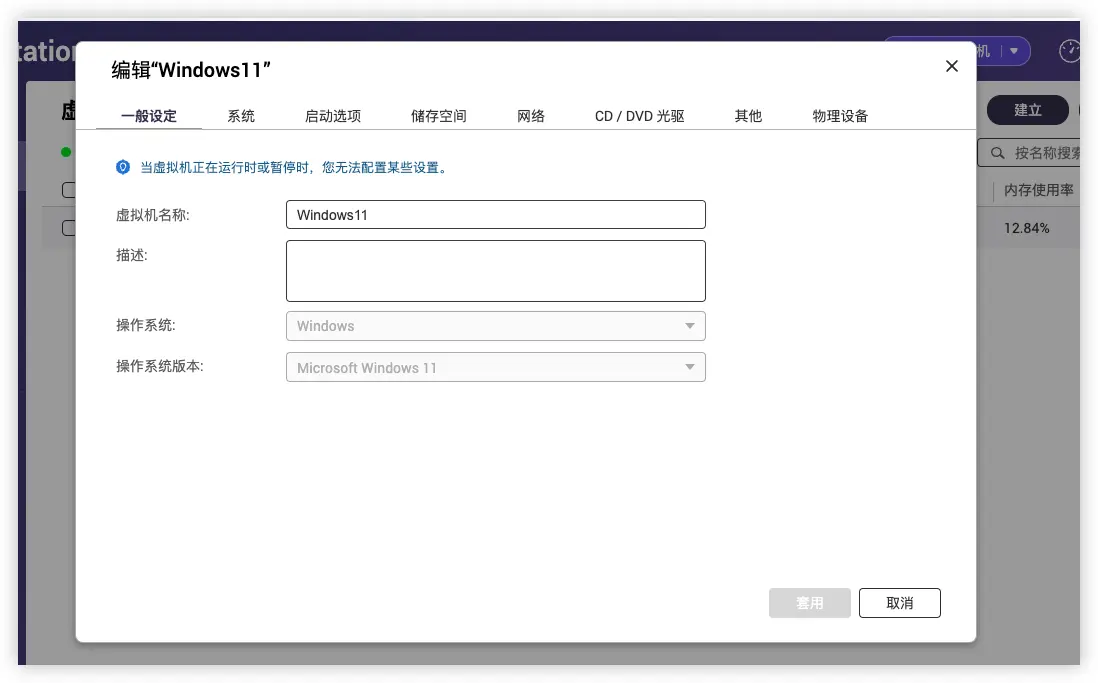1098x683 pixels.
Task: Go to the 储存空间 tab
Action: point(439,116)
